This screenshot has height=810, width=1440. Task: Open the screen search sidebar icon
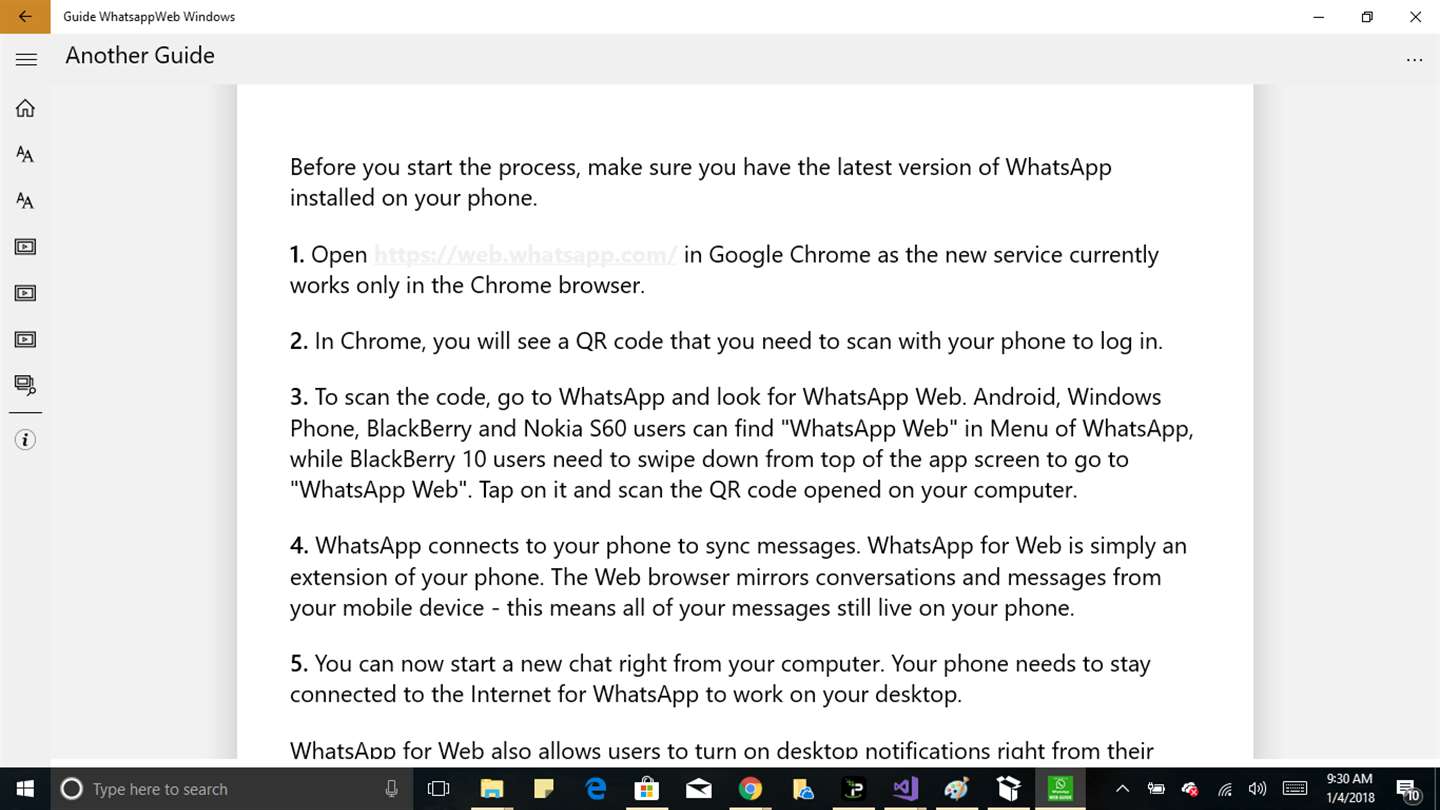click(25, 385)
